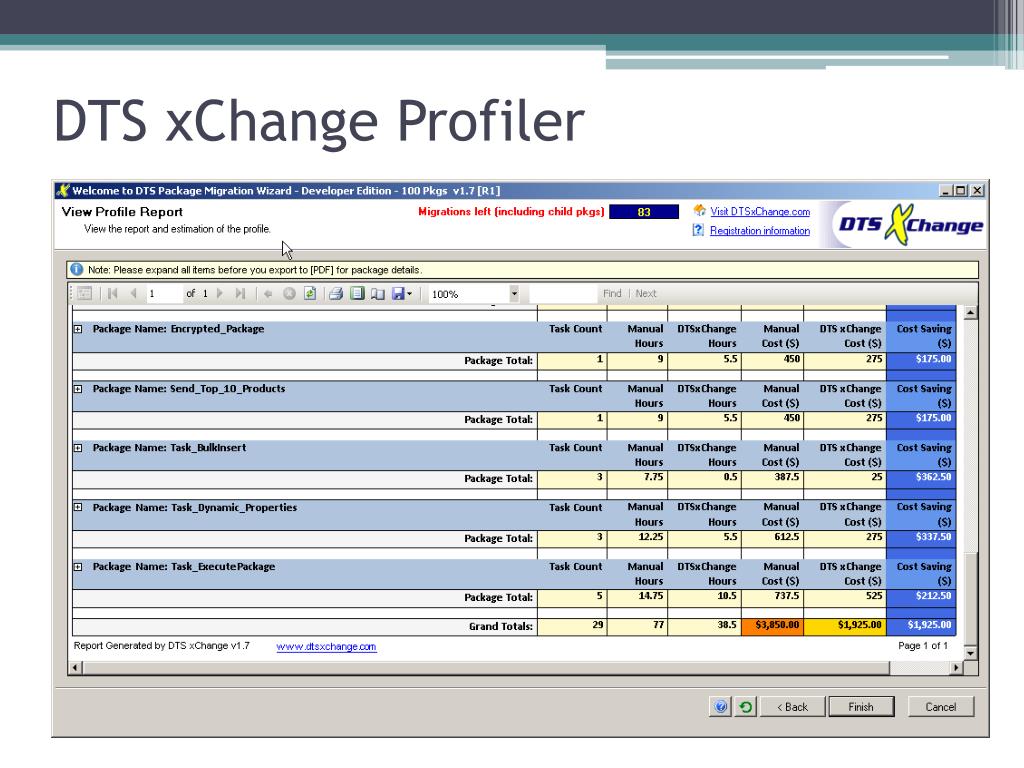Expand the Encrypted_Package row
The width and height of the screenshot is (1024, 768).
(78, 329)
